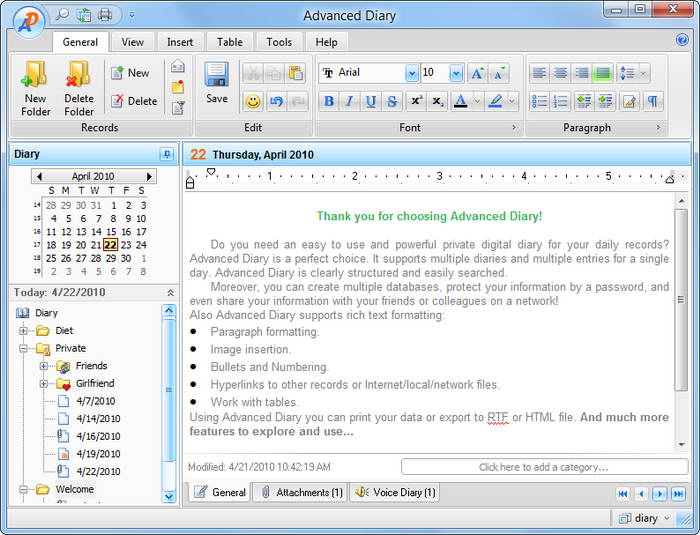
Task: Click the Advanced Diary application orb
Action: (x=29, y=21)
